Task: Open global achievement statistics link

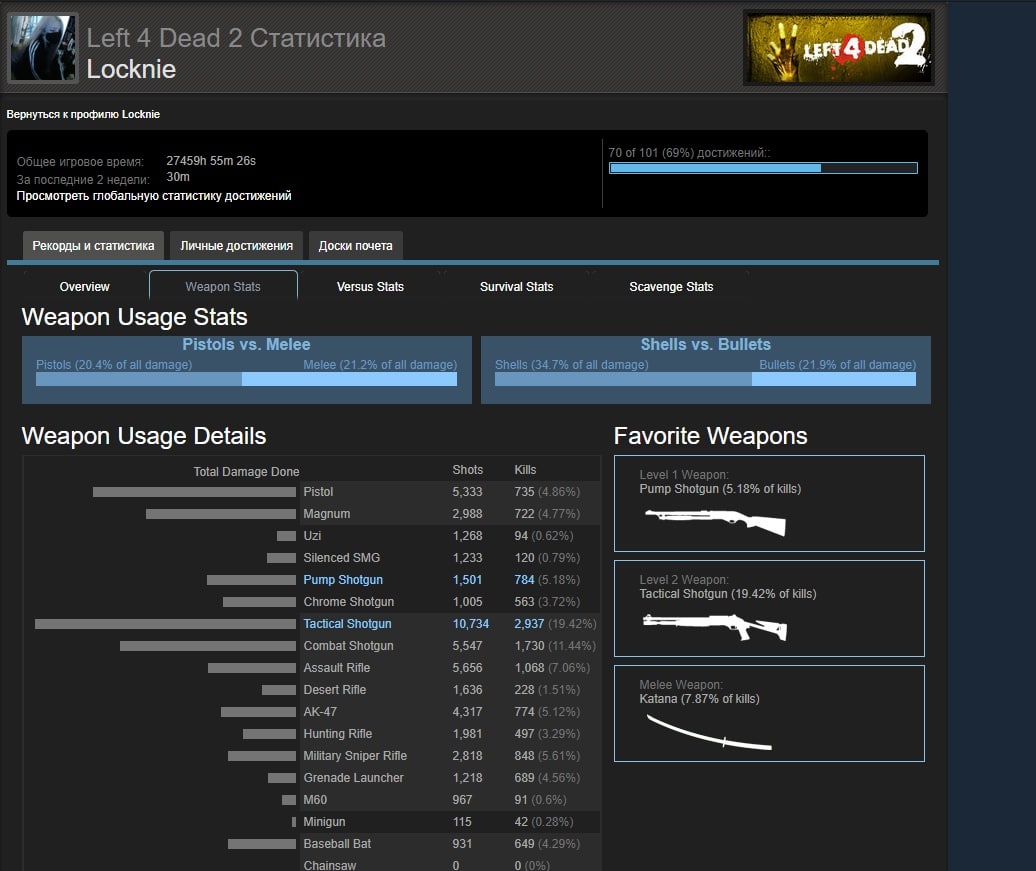Action: coord(154,196)
